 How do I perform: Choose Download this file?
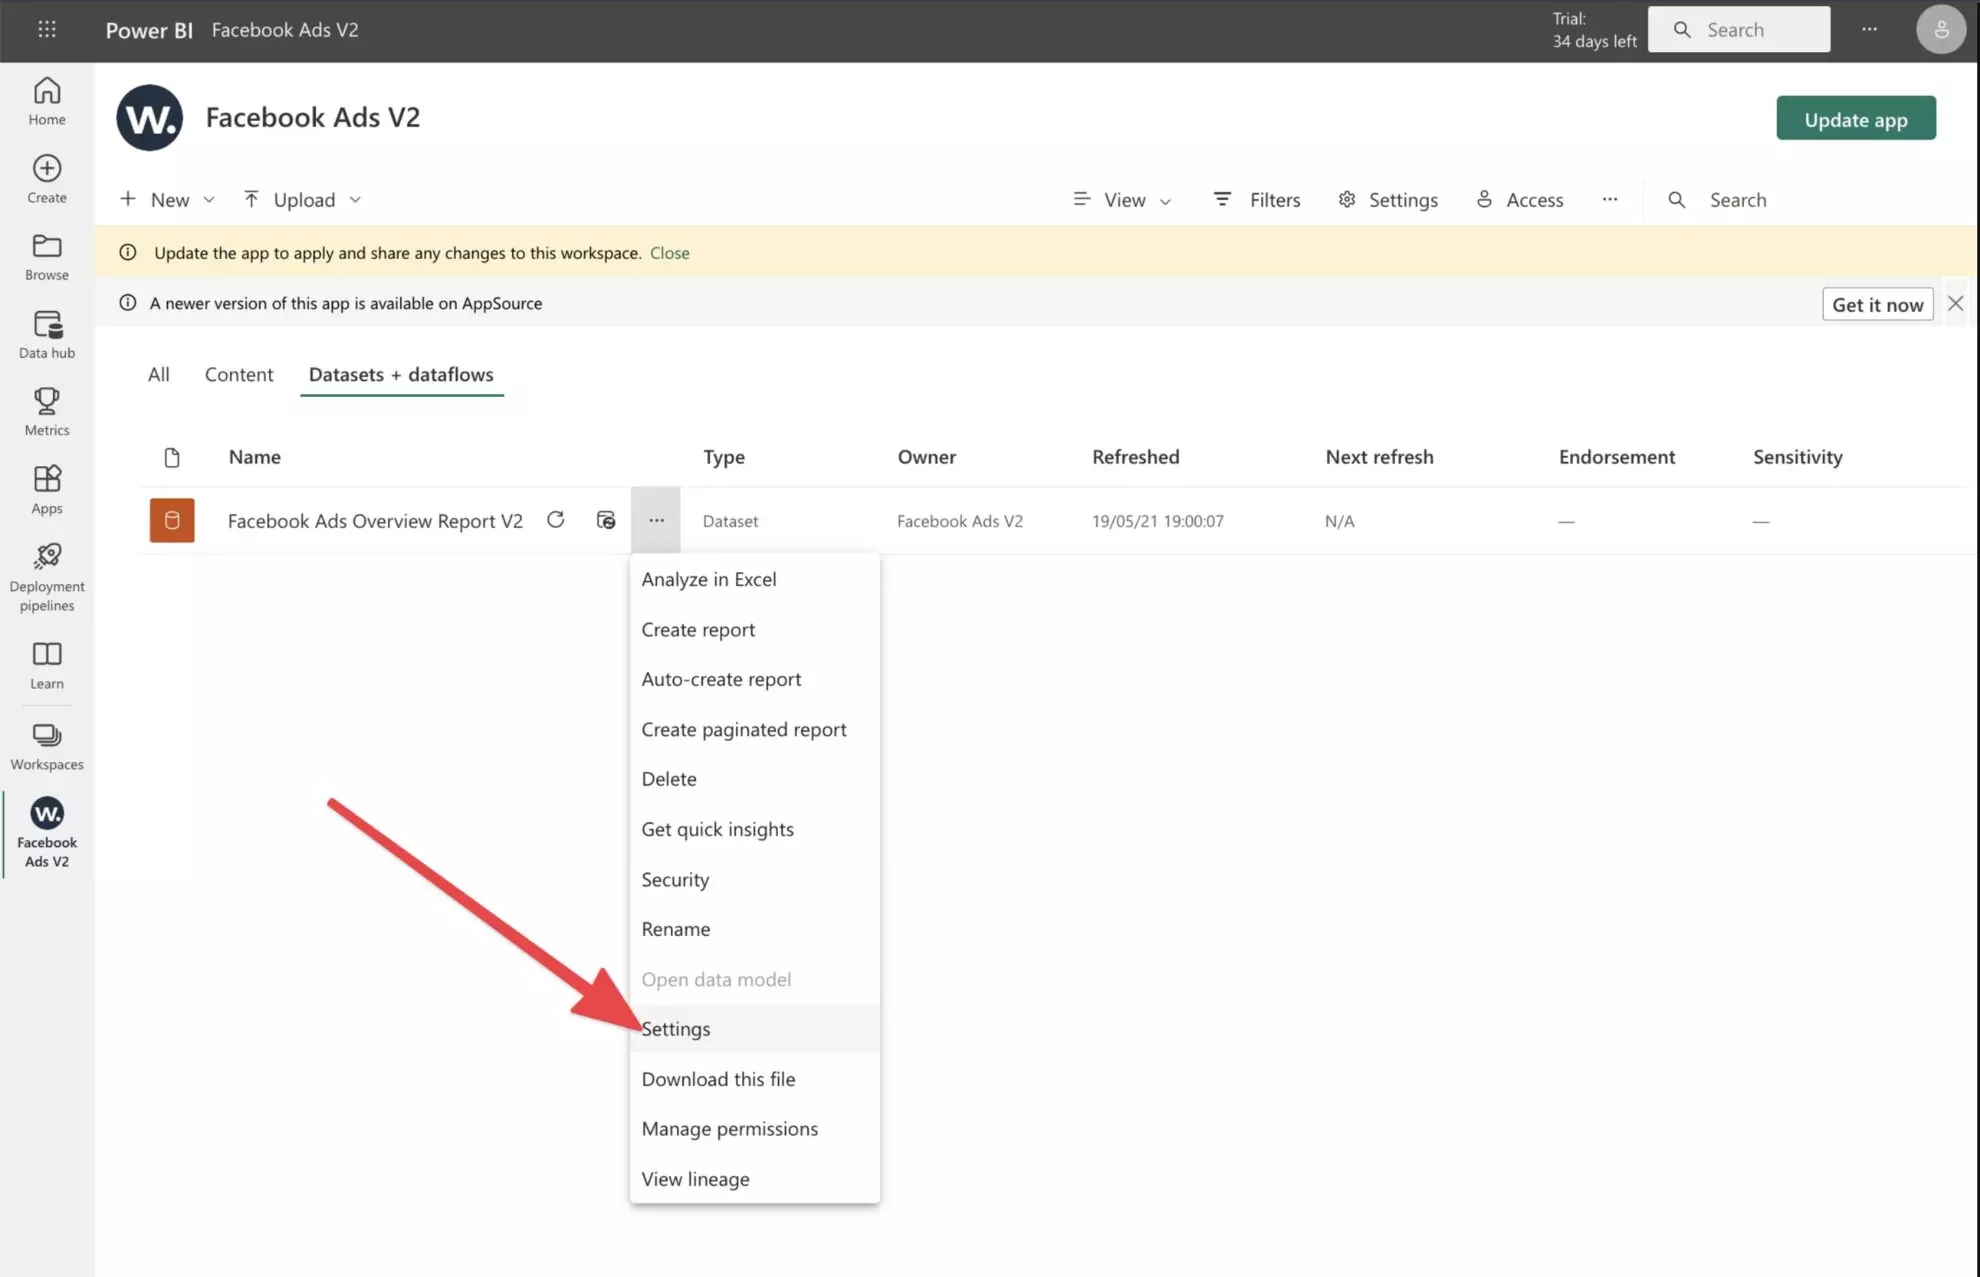755,1079
